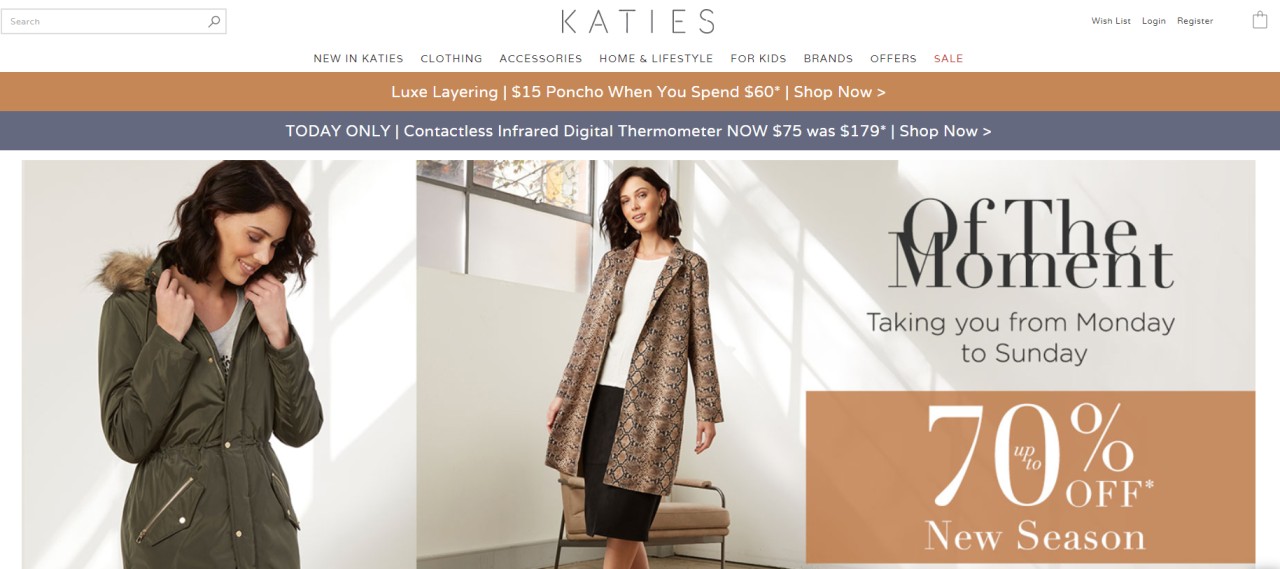Click the Login link
This screenshot has height=569, width=1280.
pos(1154,21)
